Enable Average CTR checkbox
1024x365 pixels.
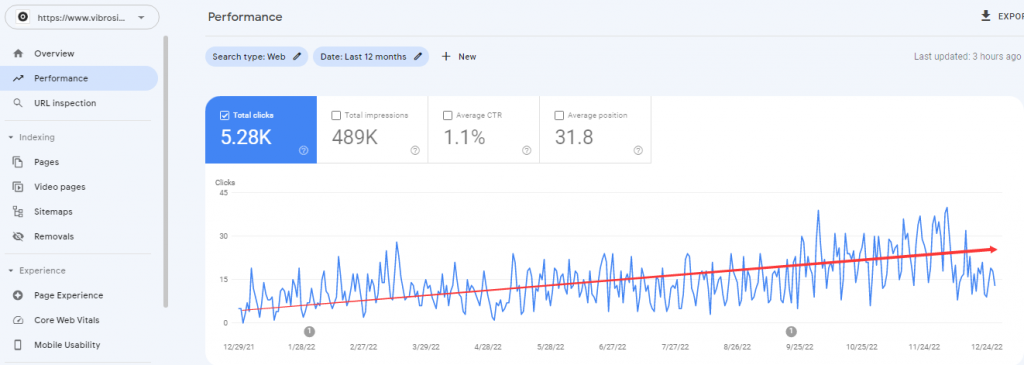(447, 116)
